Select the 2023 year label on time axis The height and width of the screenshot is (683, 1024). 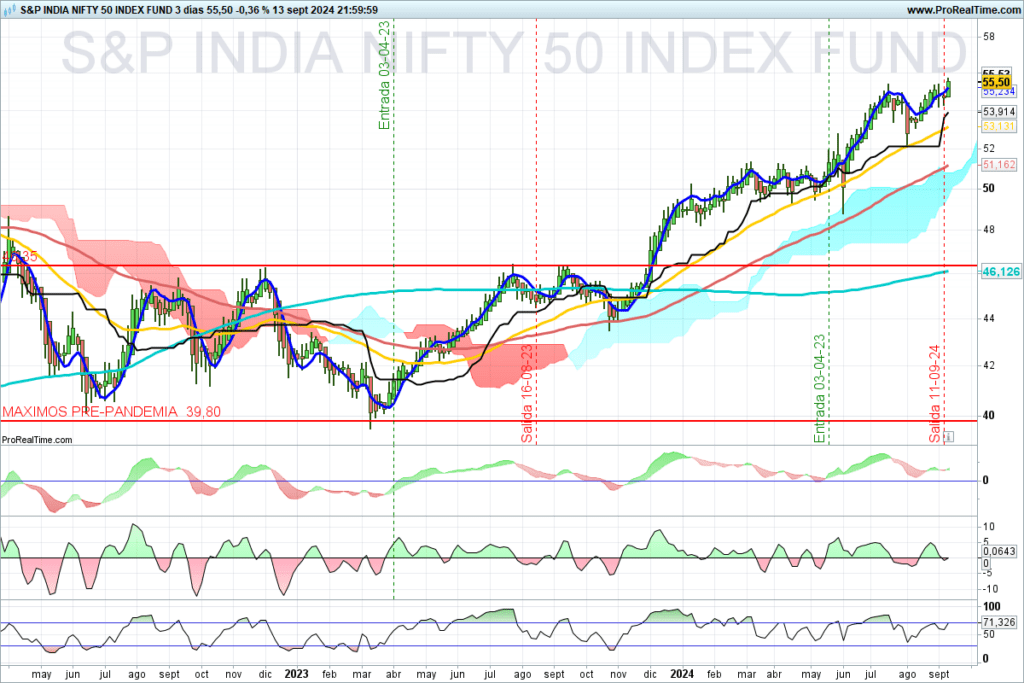296,674
